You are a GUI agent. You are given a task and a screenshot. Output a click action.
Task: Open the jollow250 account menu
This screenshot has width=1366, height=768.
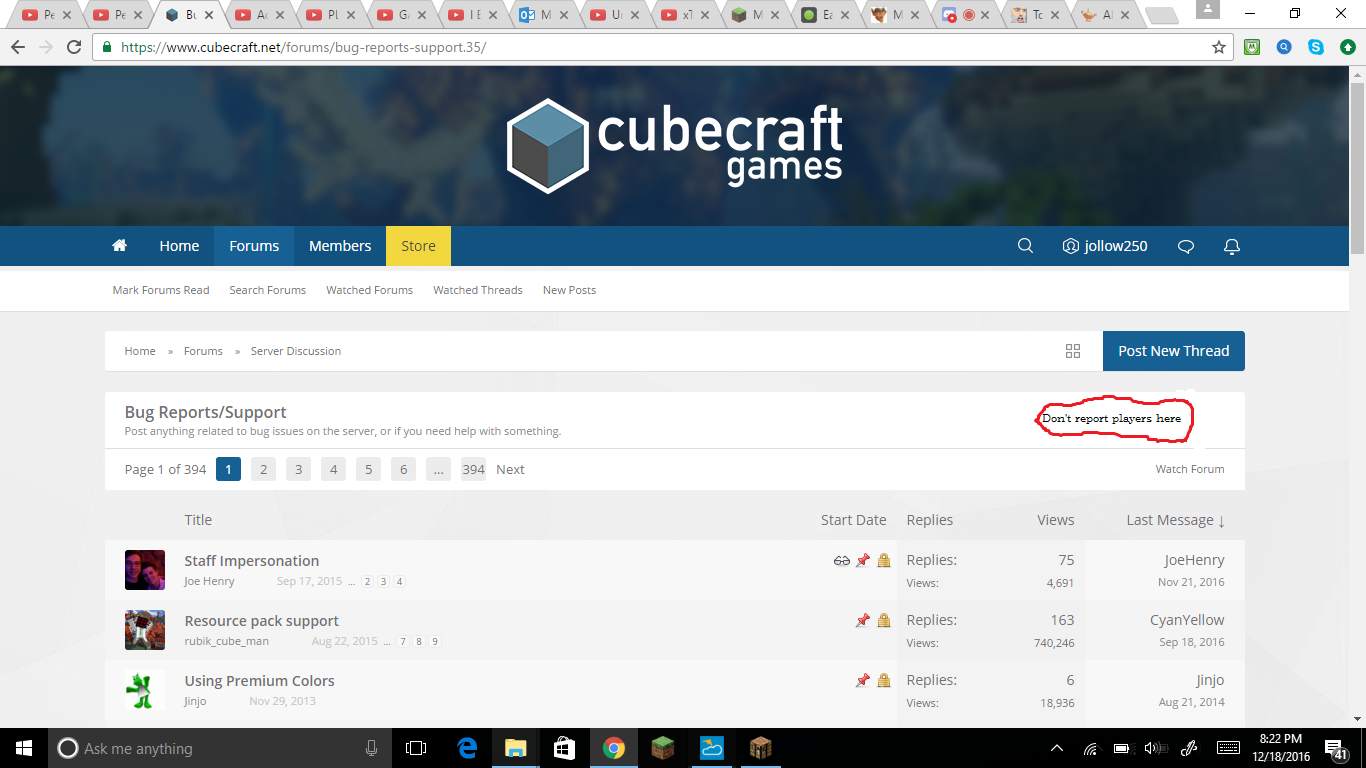coord(1105,246)
